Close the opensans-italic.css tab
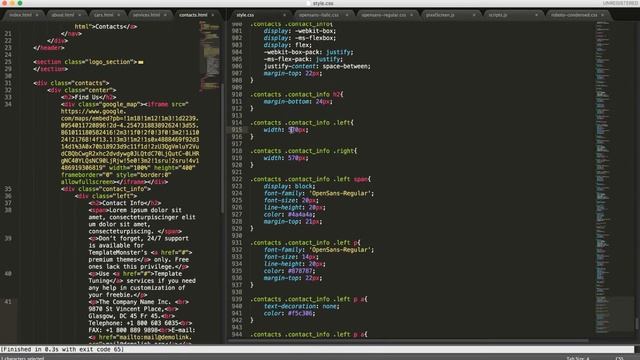Image resolution: width=640 pixels, height=360 pixels. (347, 15)
